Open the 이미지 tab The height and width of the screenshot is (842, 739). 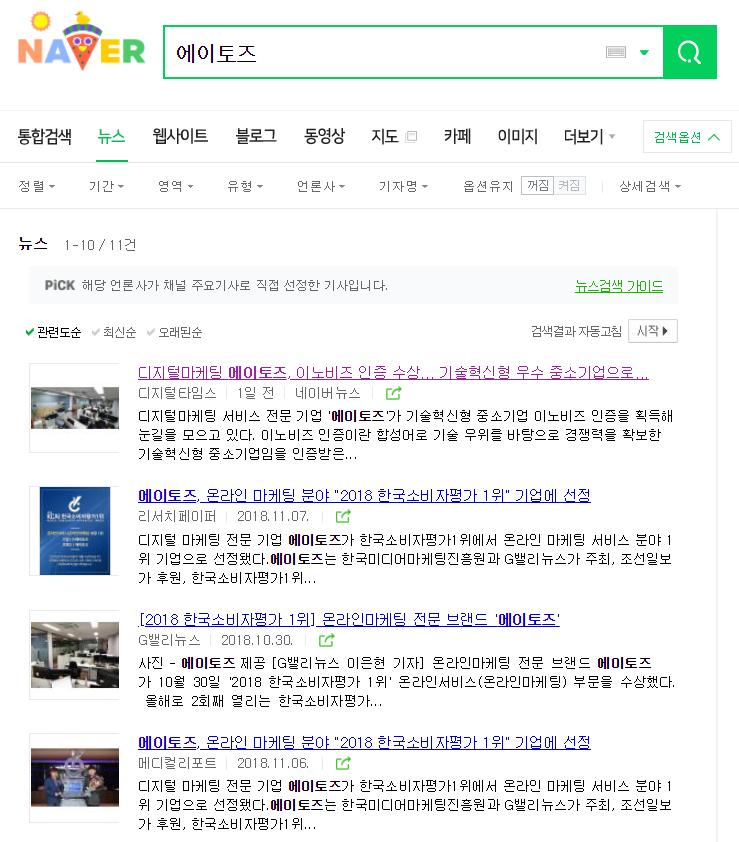click(x=518, y=136)
